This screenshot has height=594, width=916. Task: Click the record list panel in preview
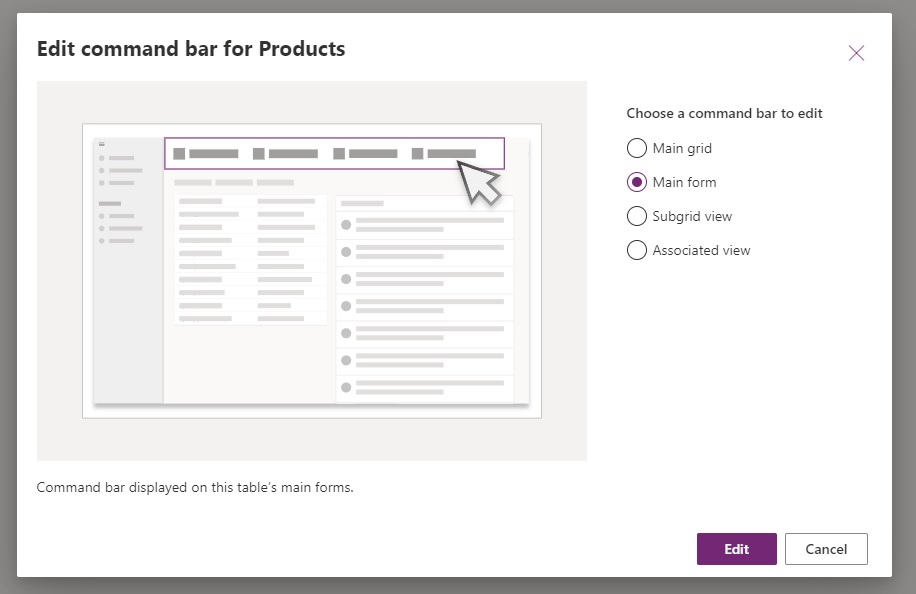pyautogui.click(x=425, y=299)
